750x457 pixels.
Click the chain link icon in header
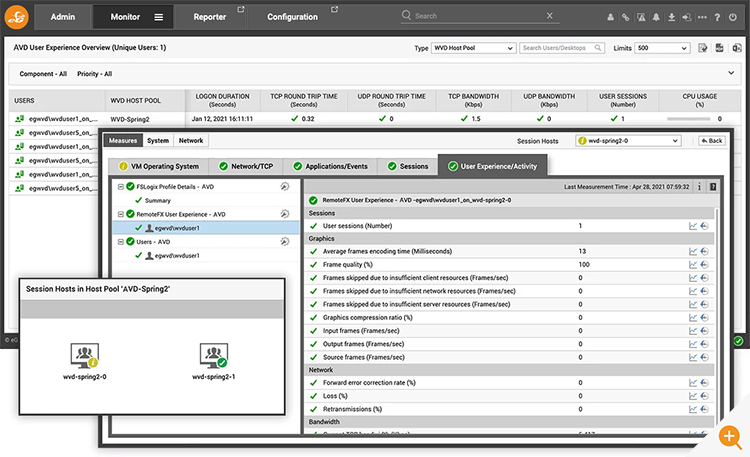(625, 17)
